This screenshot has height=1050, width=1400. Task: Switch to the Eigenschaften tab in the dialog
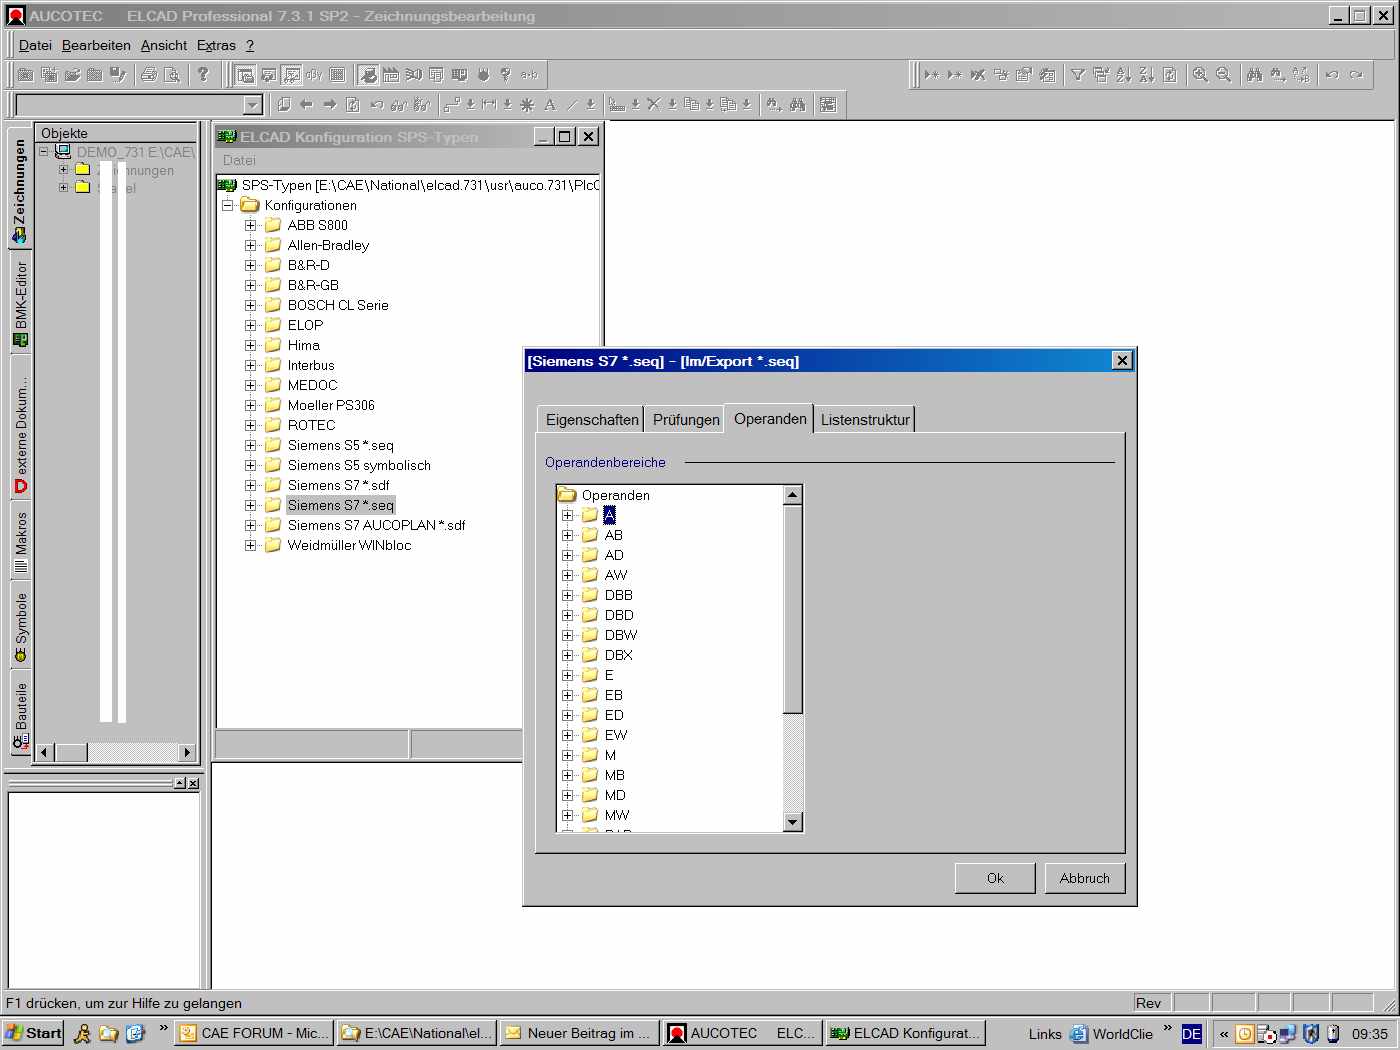pyautogui.click(x=592, y=420)
